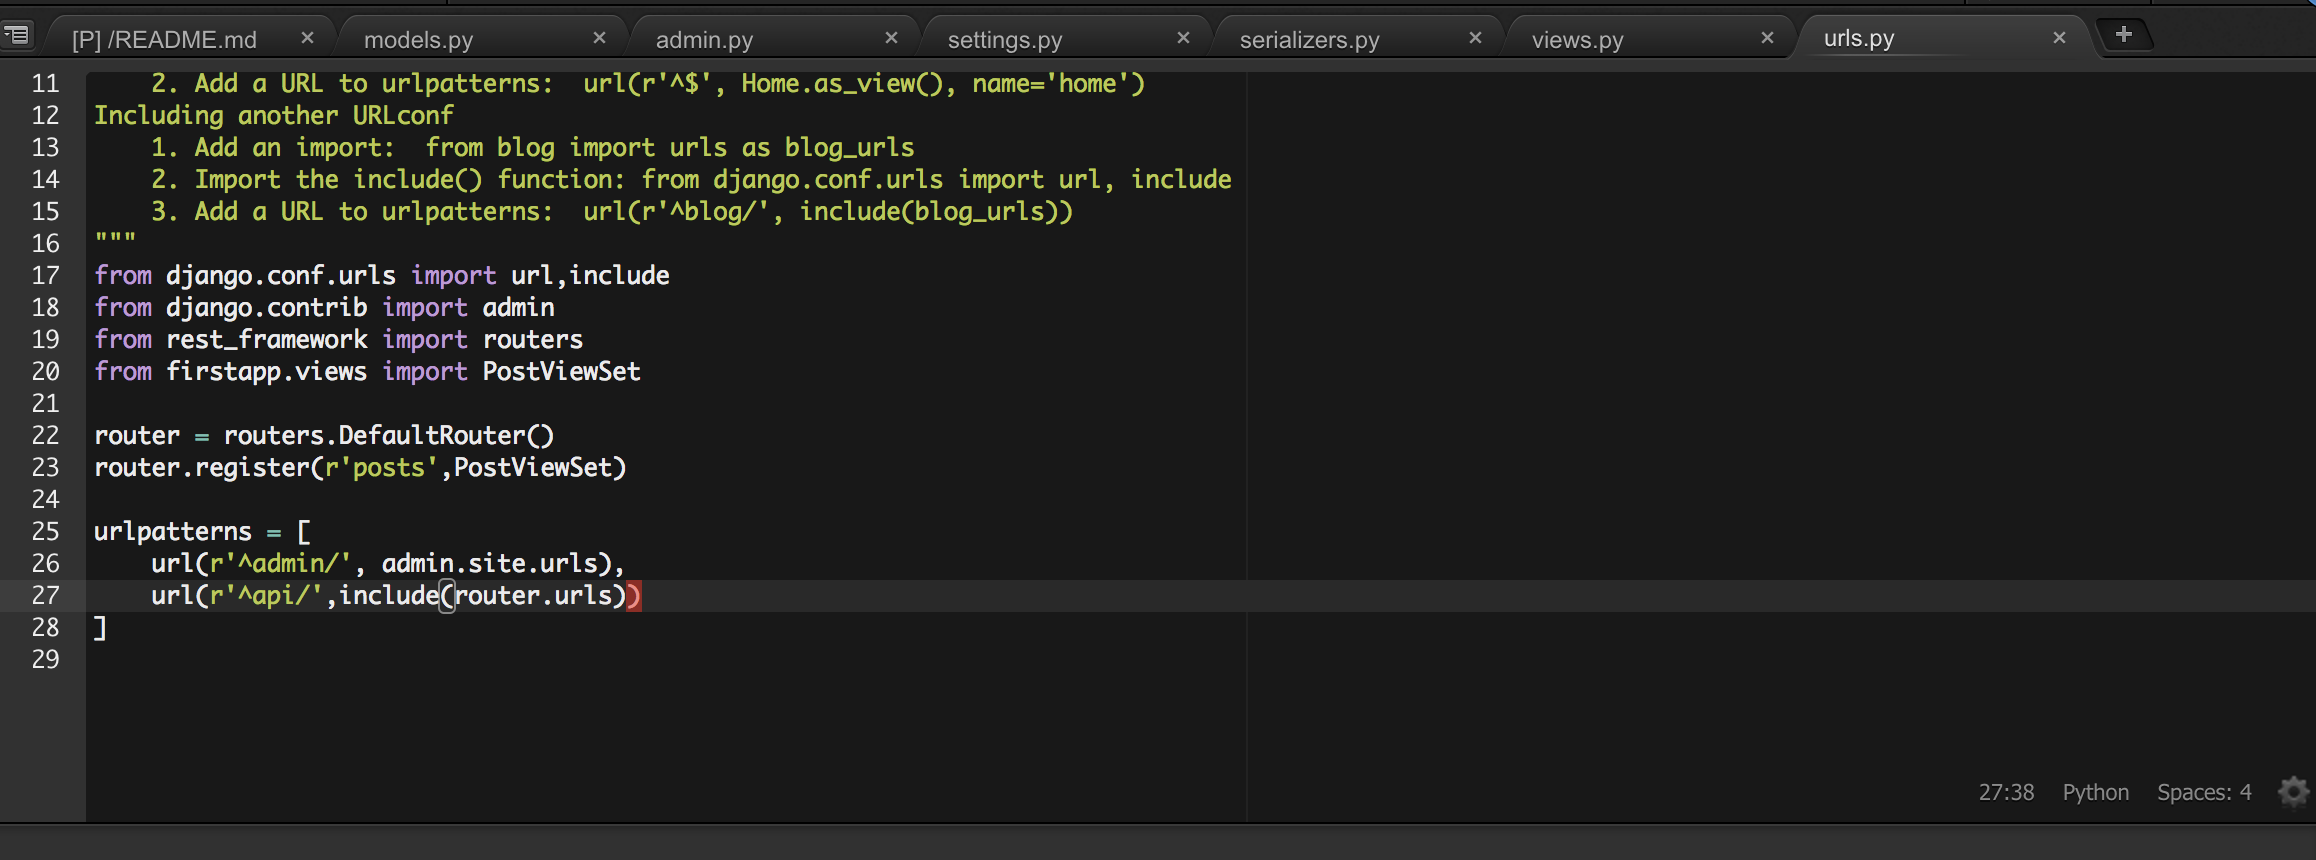Close the admin.py tab
The image size is (2316, 860).
pos(891,38)
